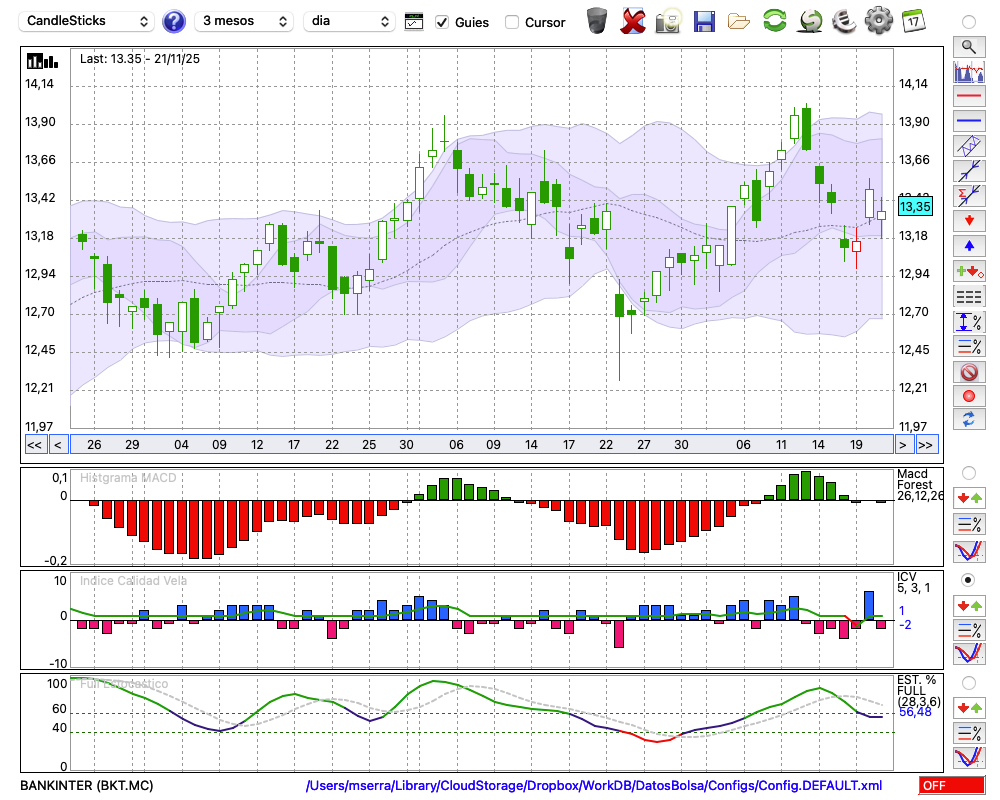
Task: Uncheck the Guies checkbox
Action: coord(442,22)
